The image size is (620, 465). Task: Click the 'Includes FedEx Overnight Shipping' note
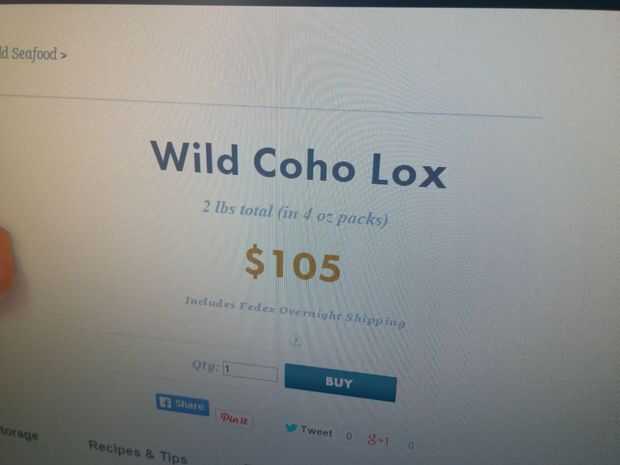coord(295,312)
